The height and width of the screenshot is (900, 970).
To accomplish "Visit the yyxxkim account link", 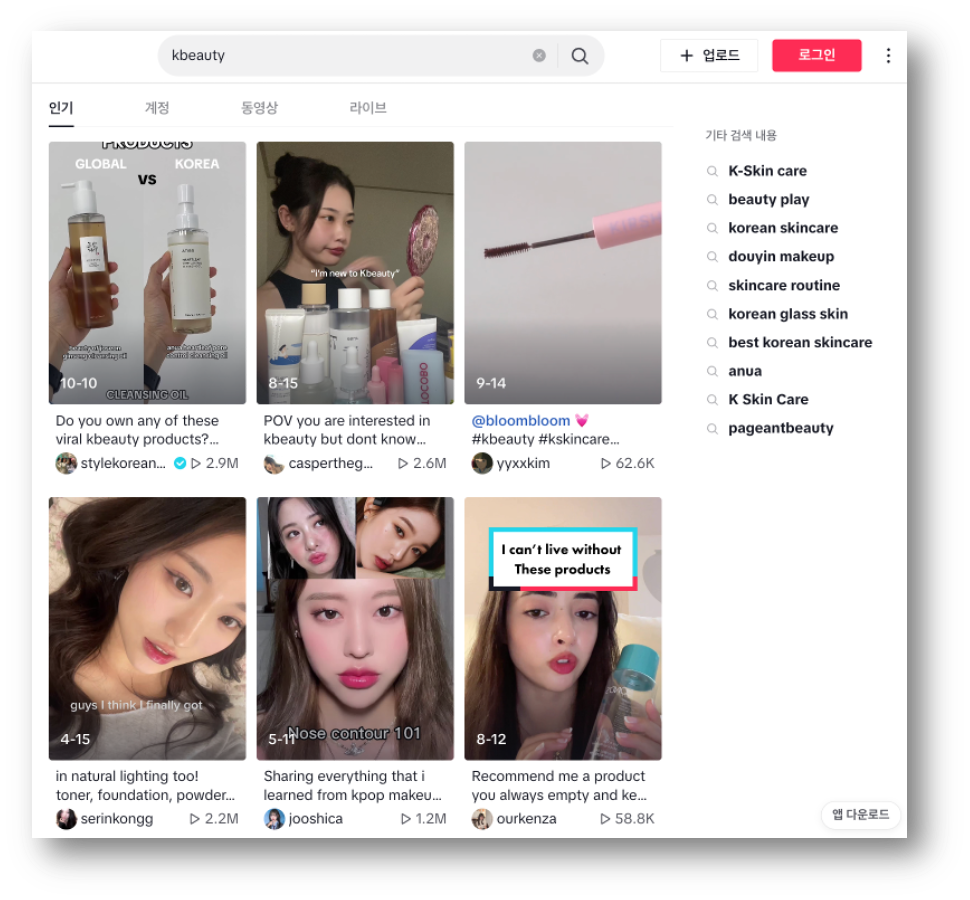I will (523, 463).
